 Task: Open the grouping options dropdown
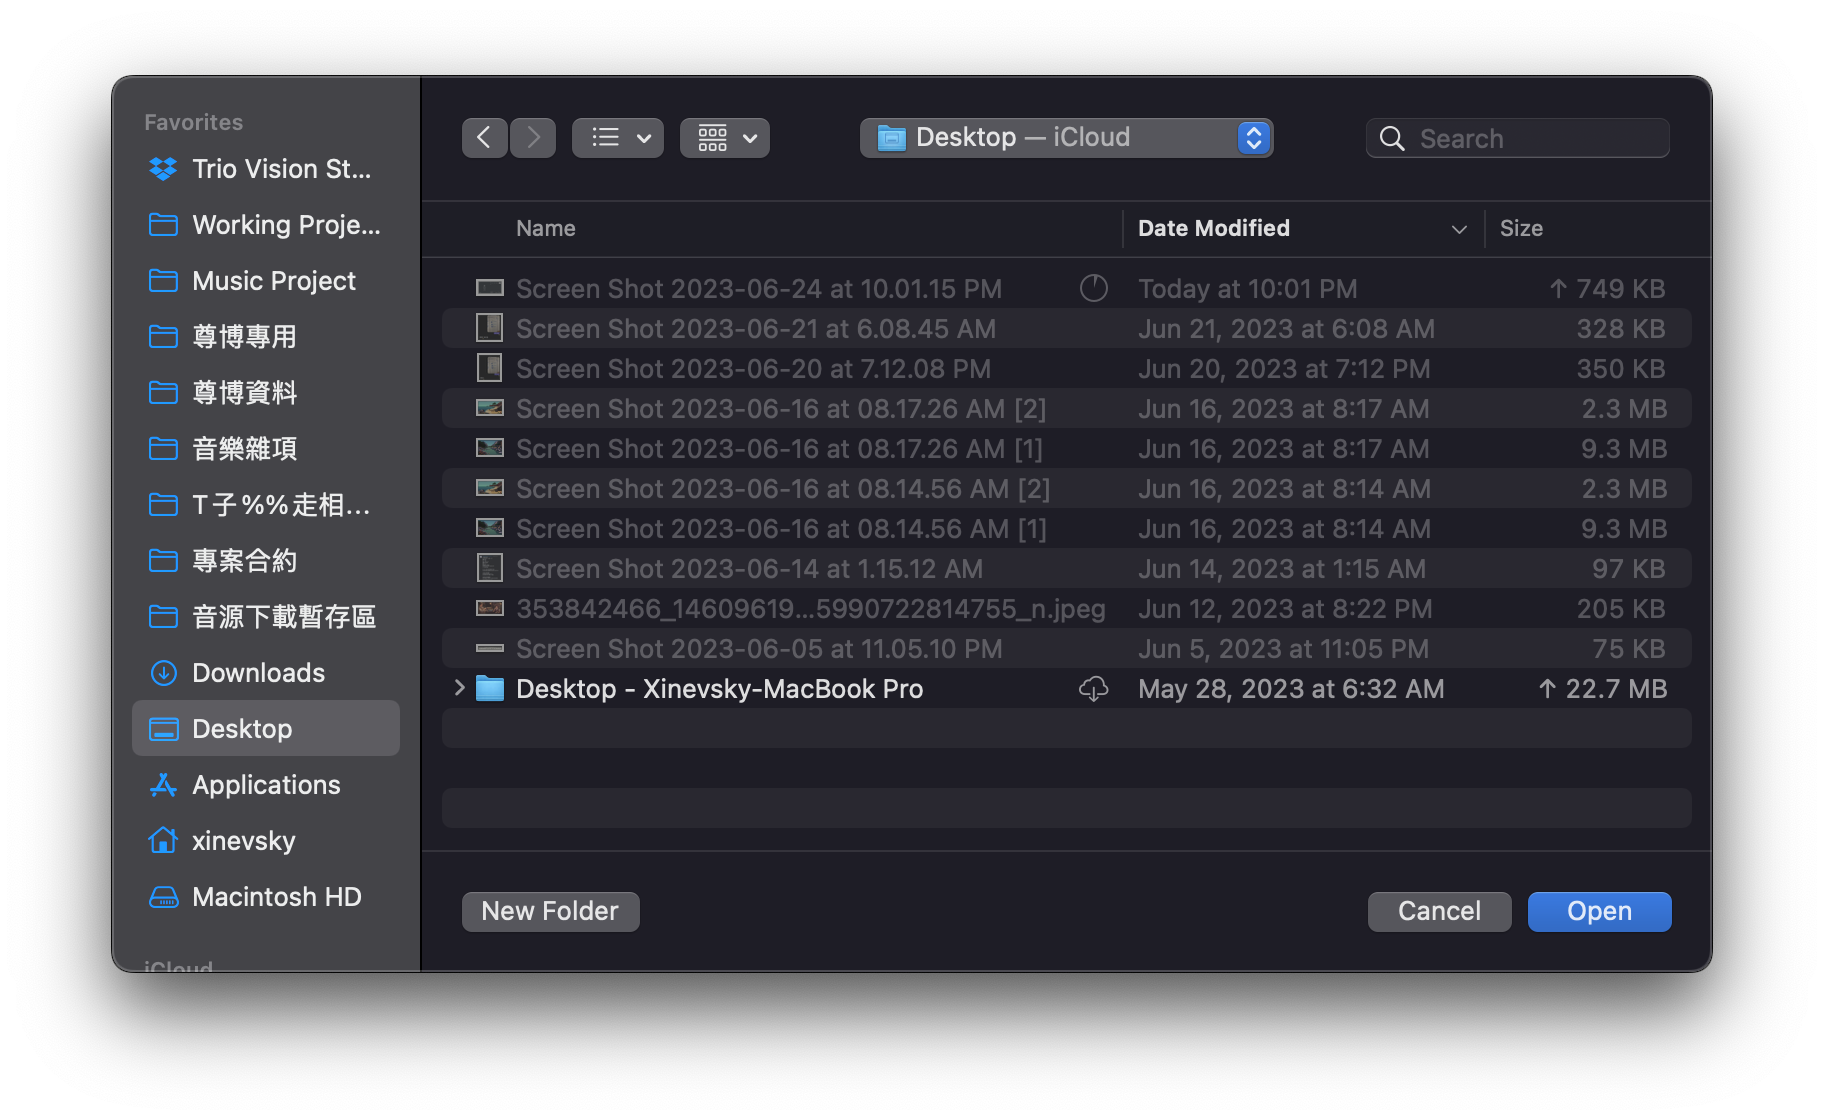coord(725,138)
